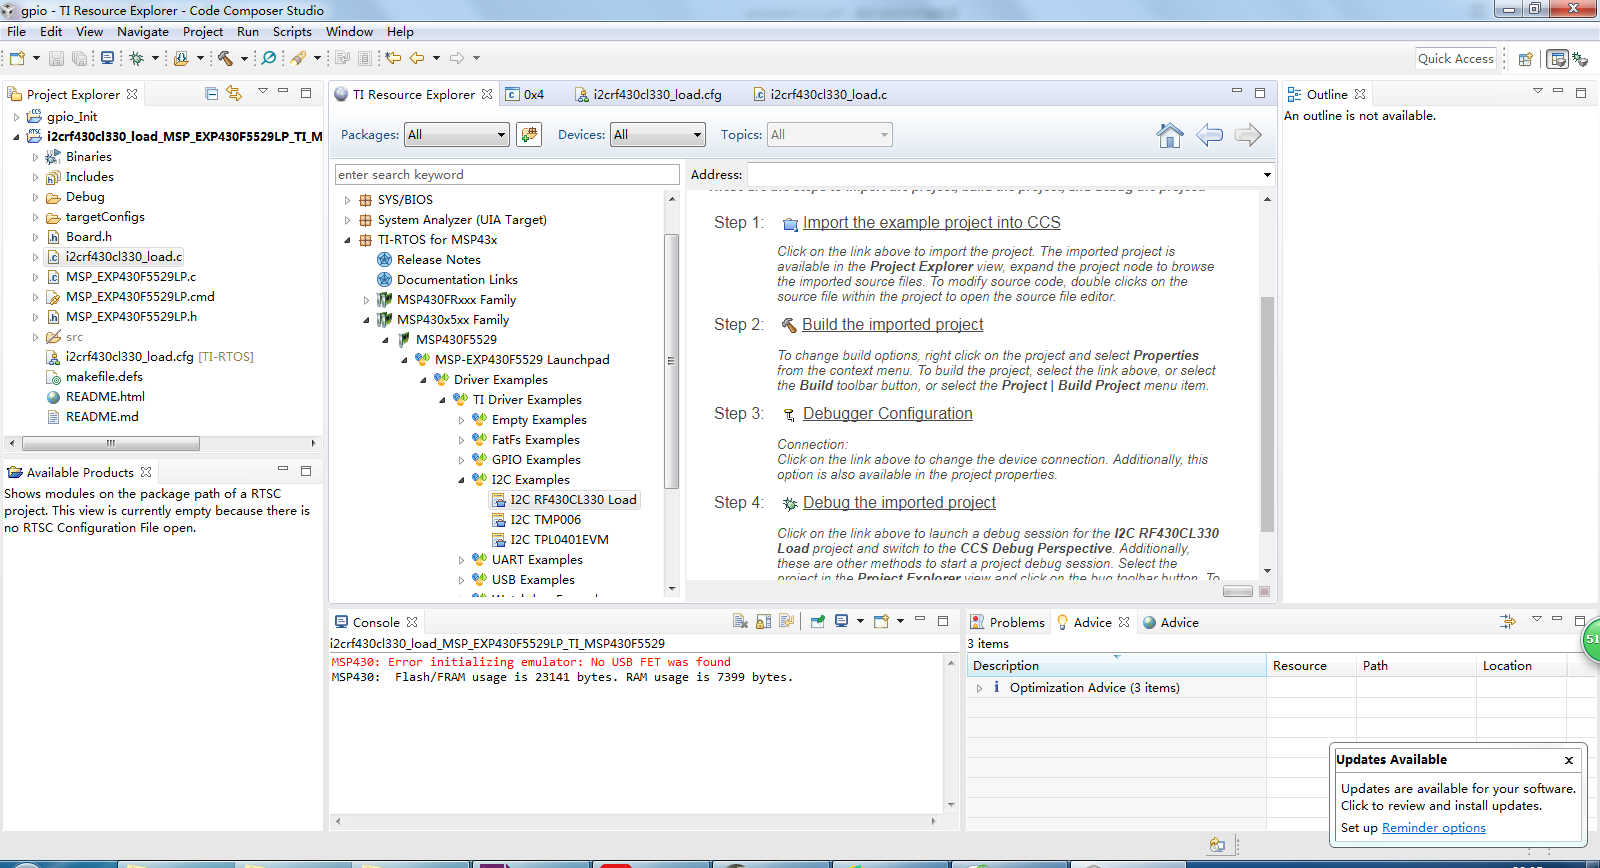Image resolution: width=1600 pixels, height=868 pixels.
Task: Click Import the example project into CCS
Action: point(931,223)
